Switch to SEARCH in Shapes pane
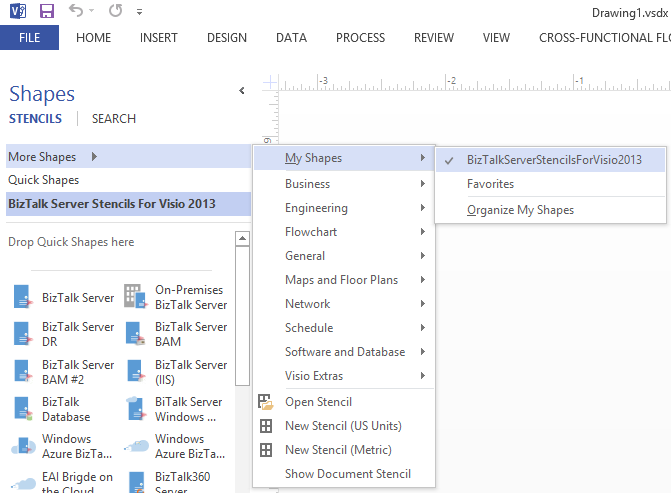The width and height of the screenshot is (671, 493). click(x=114, y=119)
